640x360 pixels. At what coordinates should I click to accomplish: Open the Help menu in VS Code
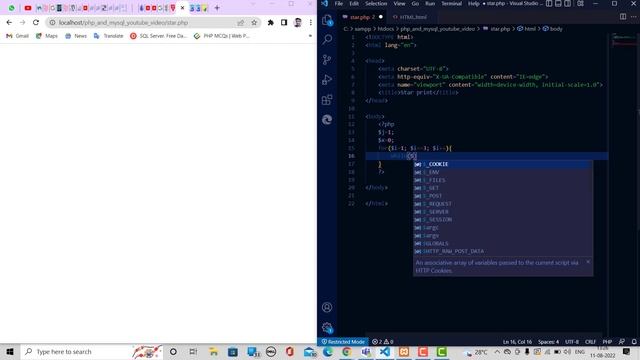[473, 4]
